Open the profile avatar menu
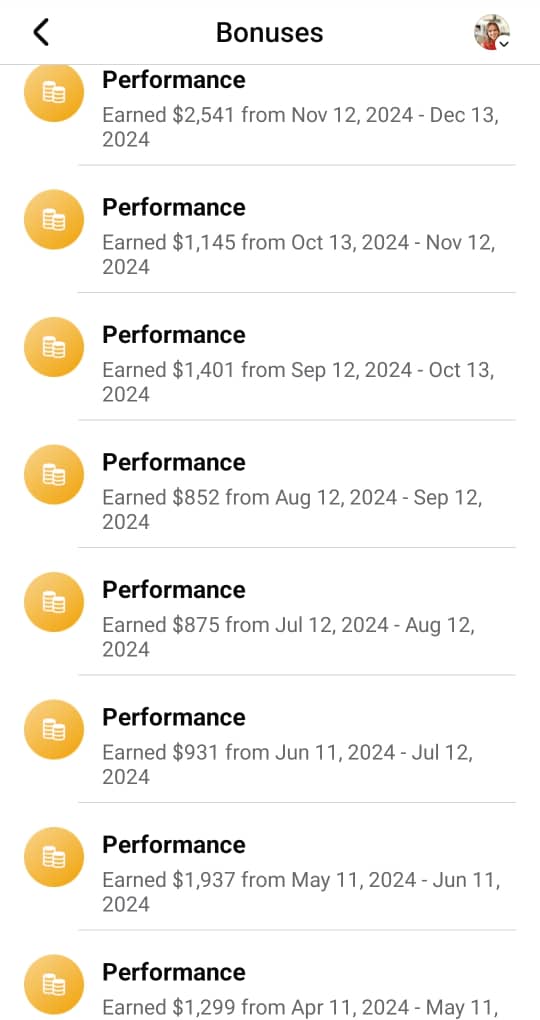The width and height of the screenshot is (540, 1020). pyautogui.click(x=491, y=32)
